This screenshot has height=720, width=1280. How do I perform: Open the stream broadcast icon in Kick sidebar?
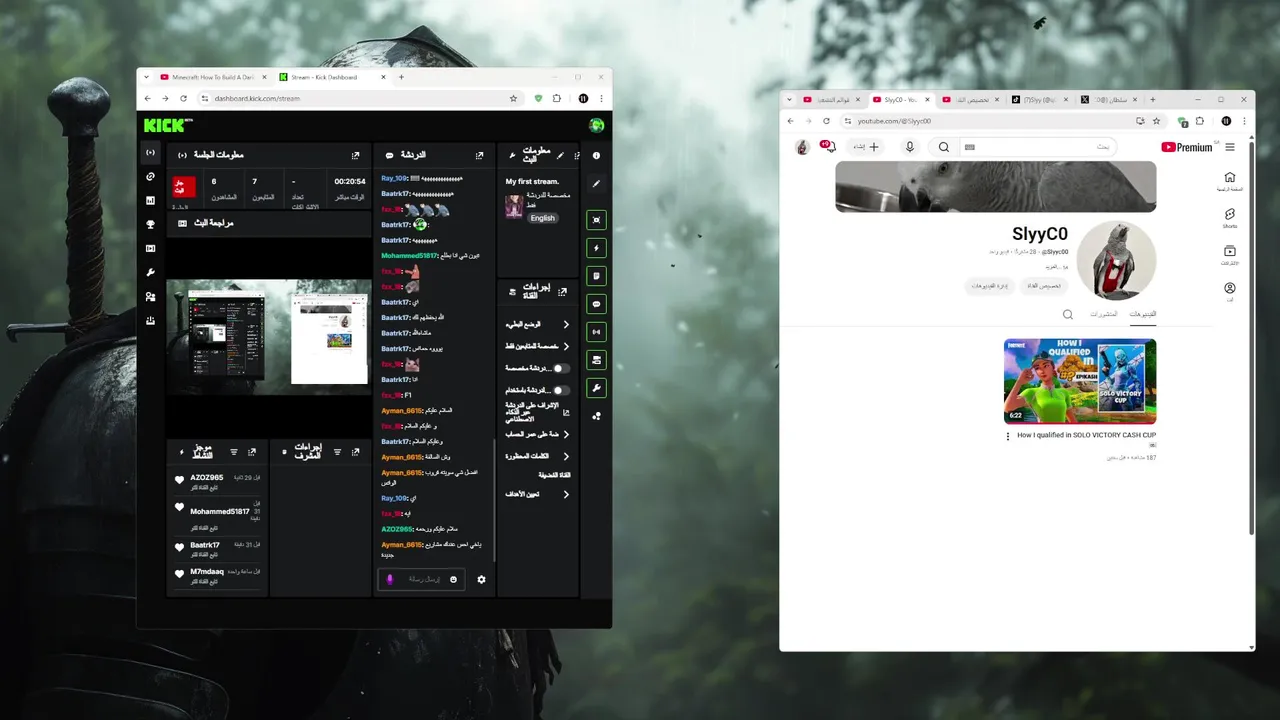(x=150, y=153)
